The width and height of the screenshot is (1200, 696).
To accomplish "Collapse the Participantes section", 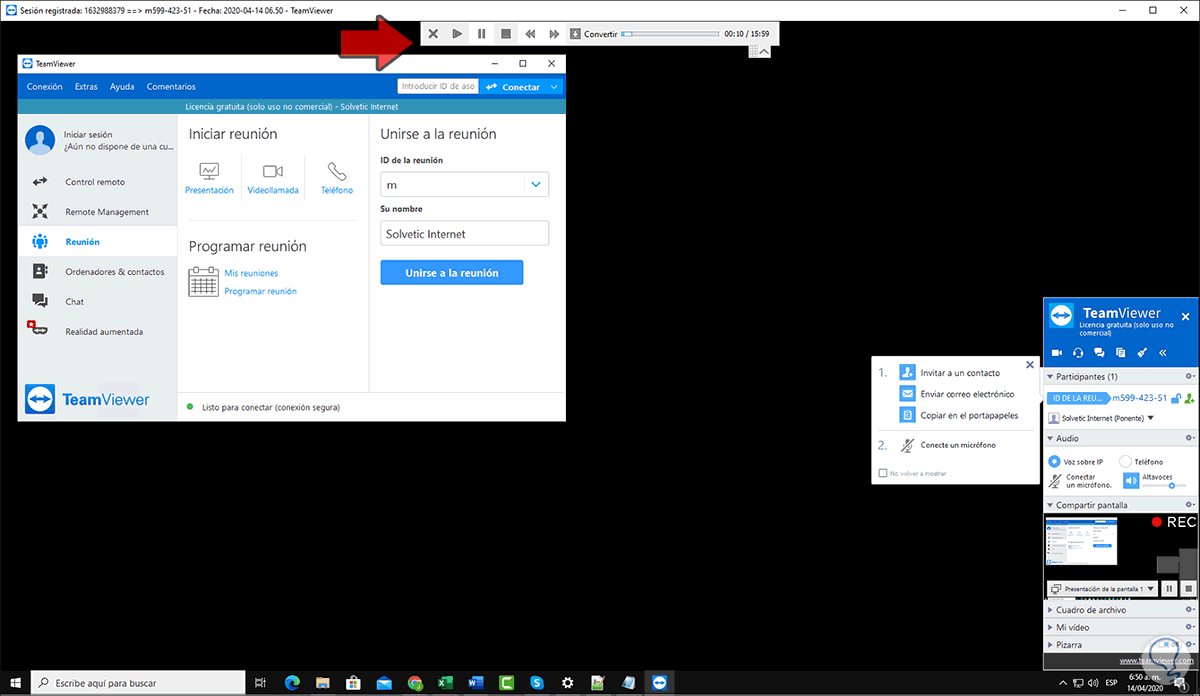I will (x=1050, y=377).
